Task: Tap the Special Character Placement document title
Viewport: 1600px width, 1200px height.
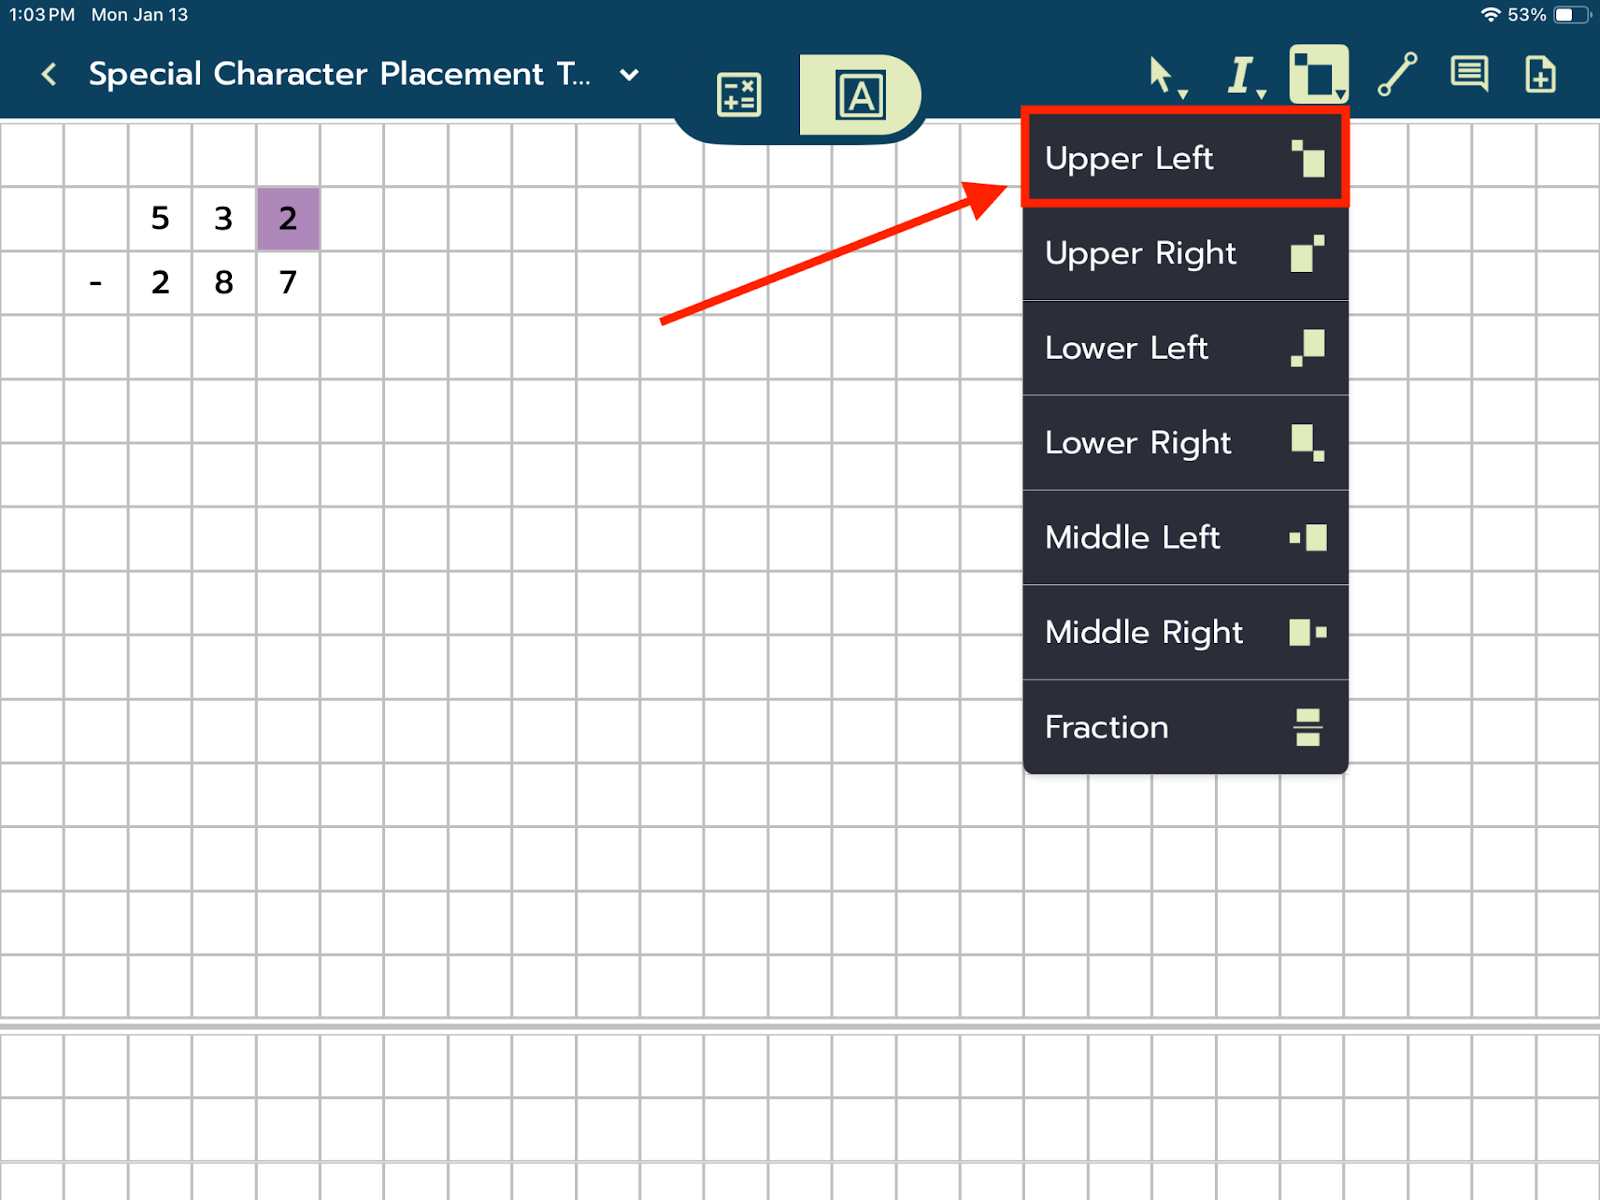Action: coord(339,74)
